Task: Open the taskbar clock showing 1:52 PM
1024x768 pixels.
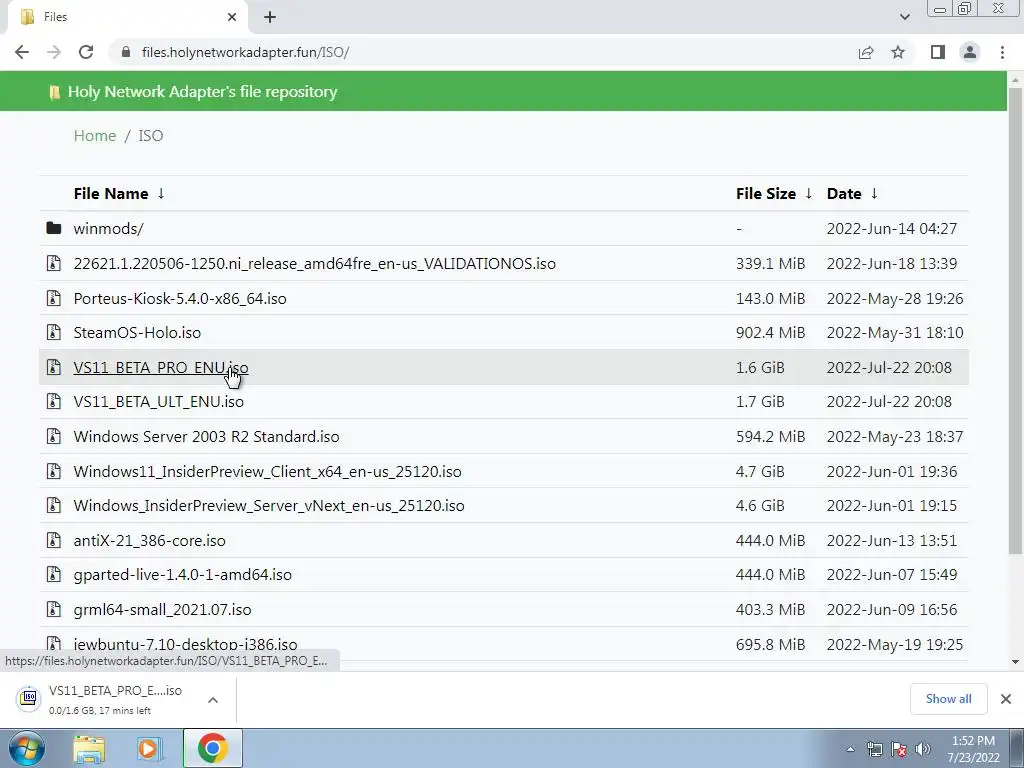Action: click(x=973, y=749)
